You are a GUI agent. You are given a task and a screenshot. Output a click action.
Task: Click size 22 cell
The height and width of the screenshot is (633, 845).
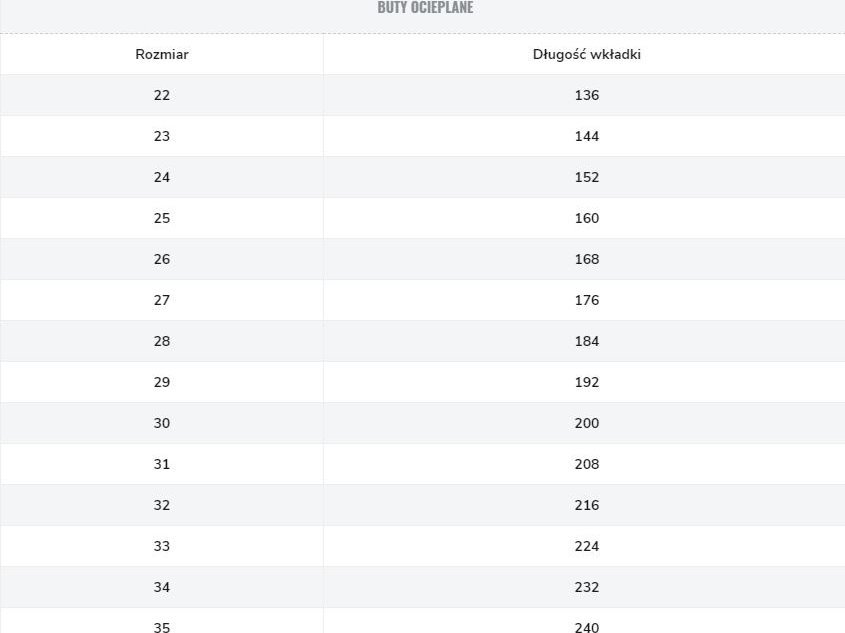click(x=162, y=95)
